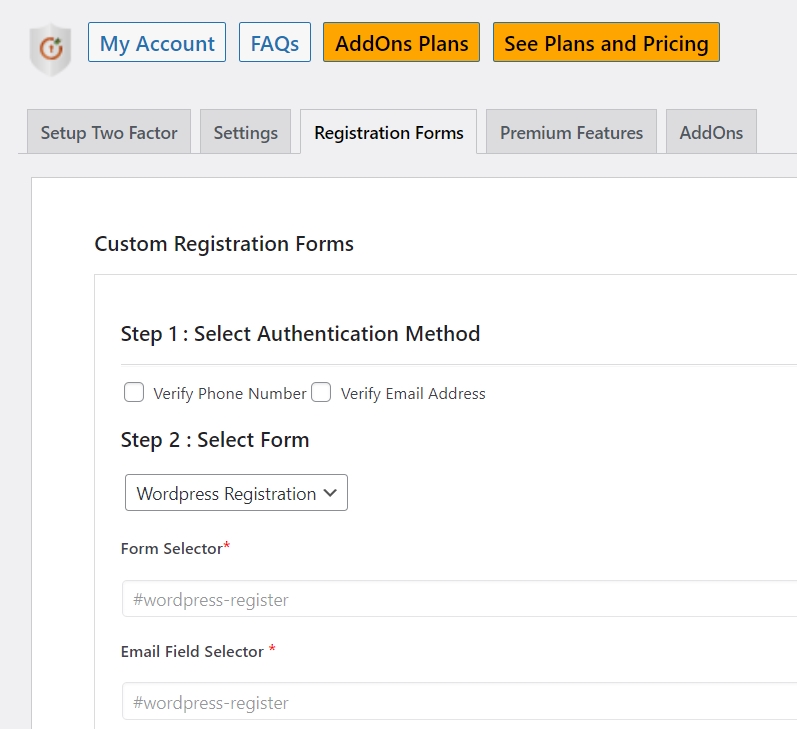The height and width of the screenshot is (729, 797).
Task: Enable the Verify Phone Number checkbox
Action: (134, 392)
